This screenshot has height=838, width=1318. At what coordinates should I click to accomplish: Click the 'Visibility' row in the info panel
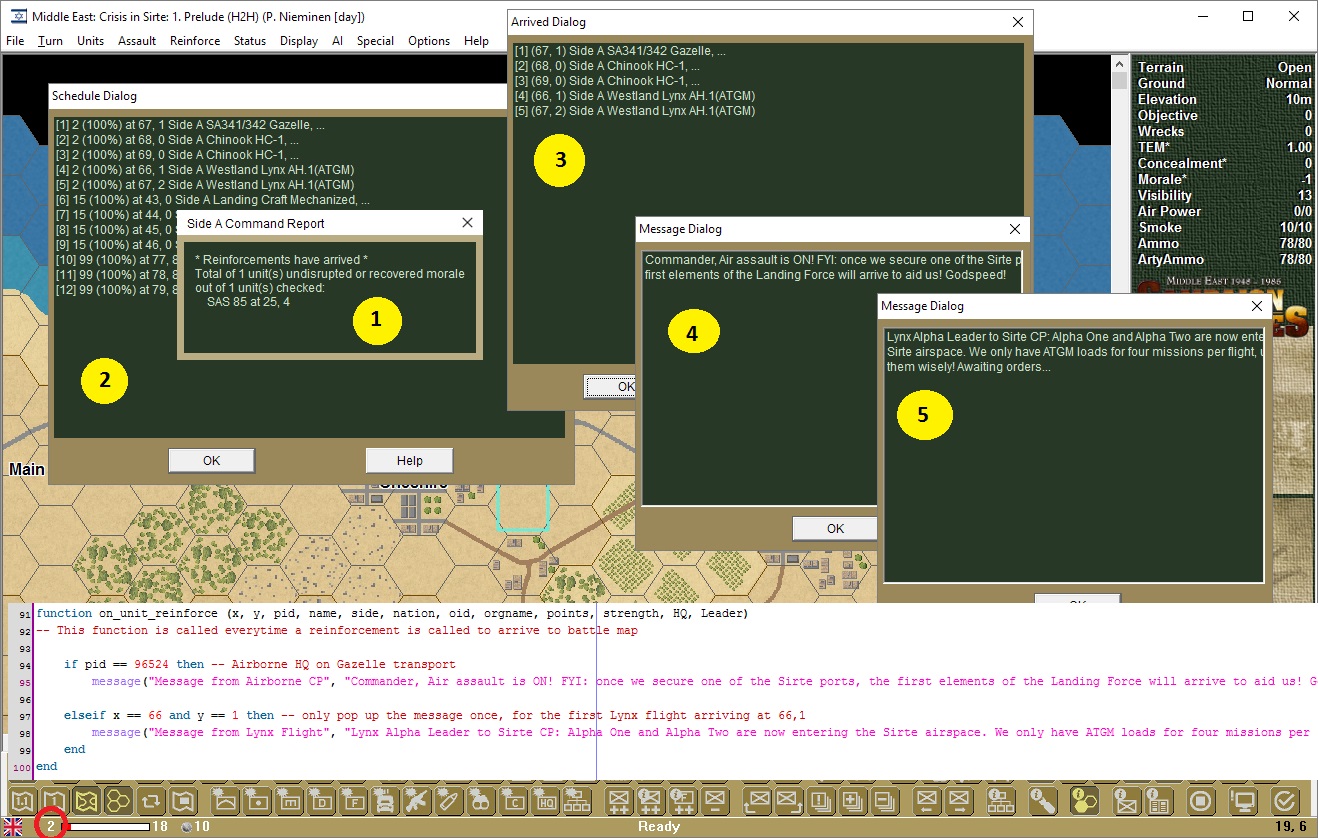[1224, 195]
